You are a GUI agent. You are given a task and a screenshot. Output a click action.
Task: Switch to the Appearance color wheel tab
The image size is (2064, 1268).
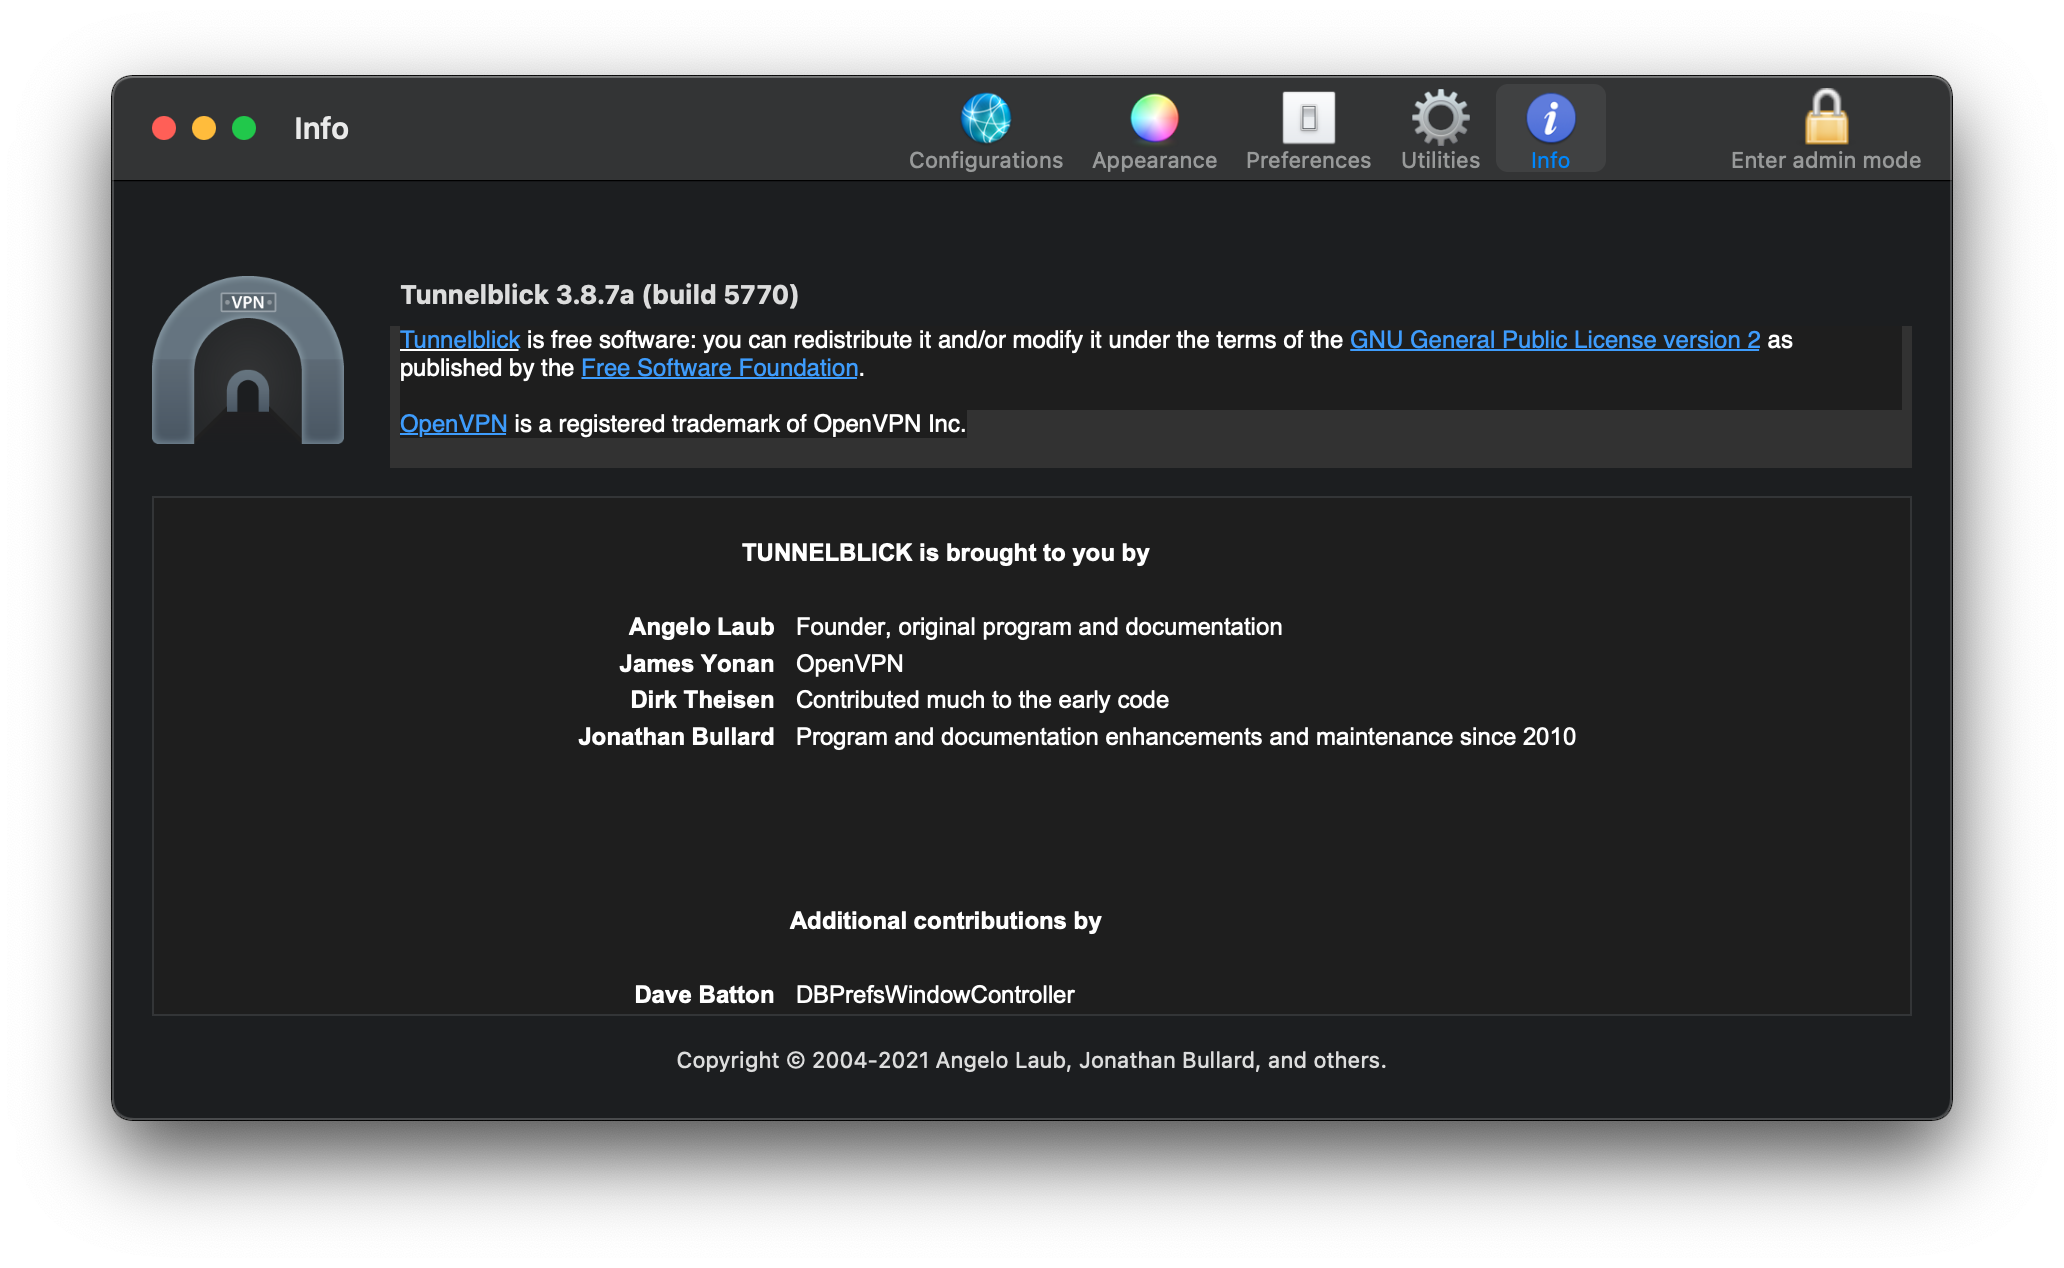click(x=1154, y=130)
